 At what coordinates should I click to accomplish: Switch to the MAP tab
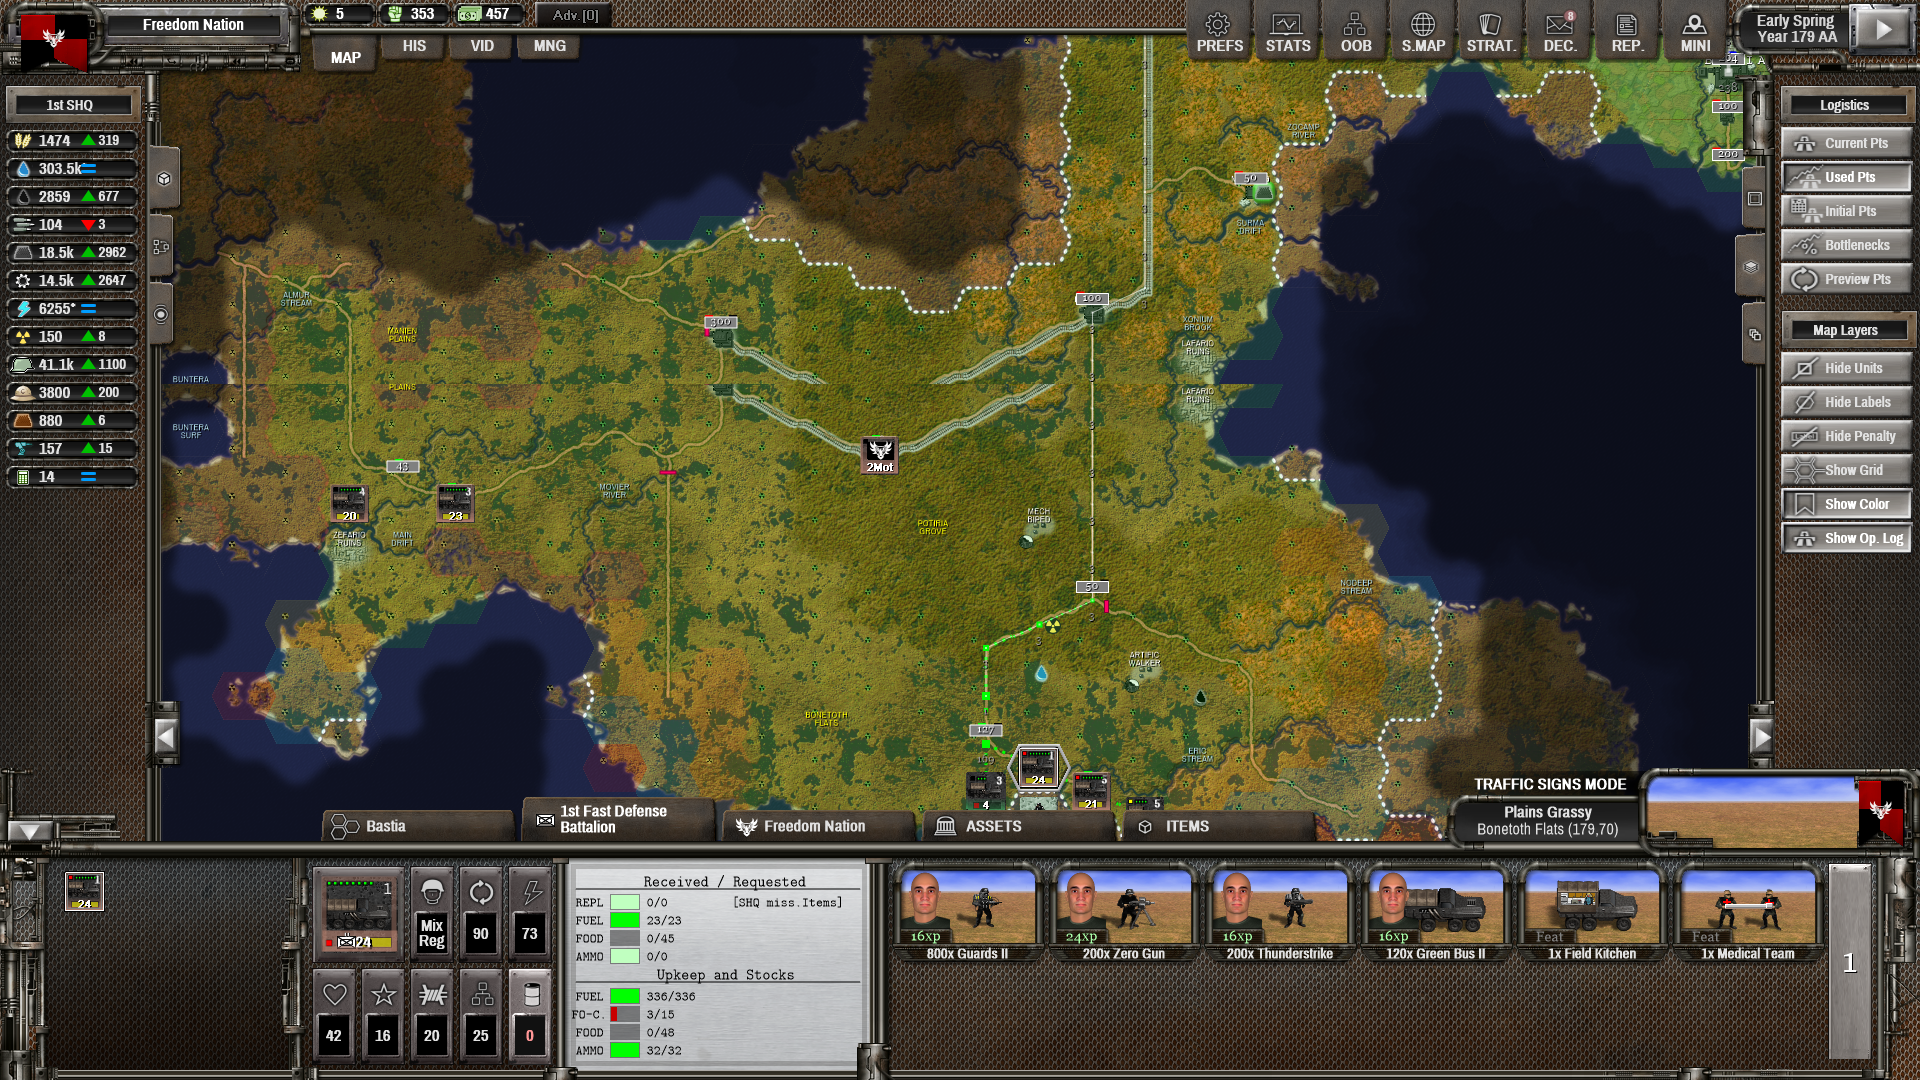[345, 57]
